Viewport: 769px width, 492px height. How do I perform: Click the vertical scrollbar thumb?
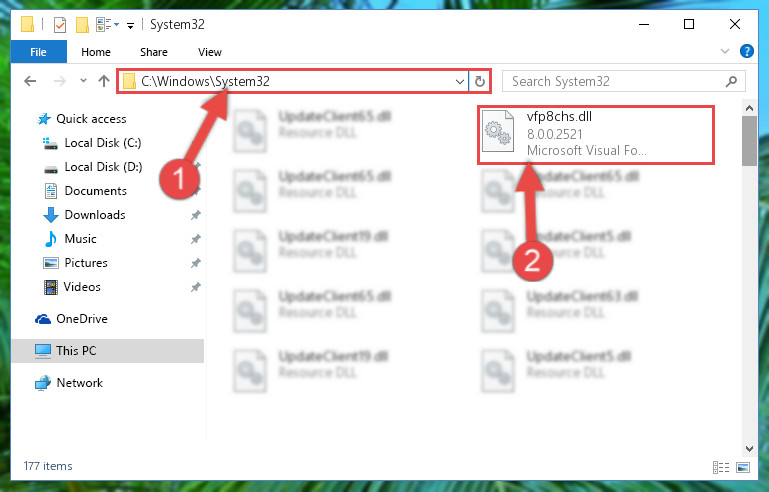[749, 141]
